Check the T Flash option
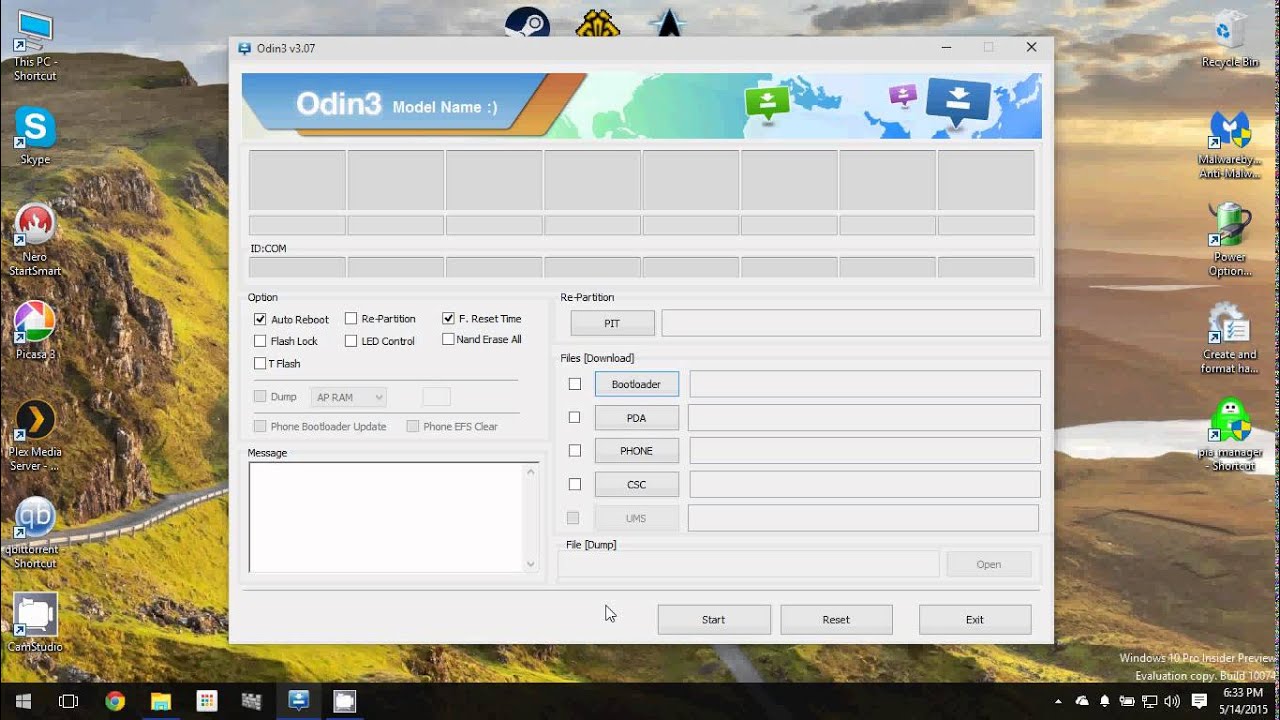The height and width of the screenshot is (720, 1280). tap(260, 363)
